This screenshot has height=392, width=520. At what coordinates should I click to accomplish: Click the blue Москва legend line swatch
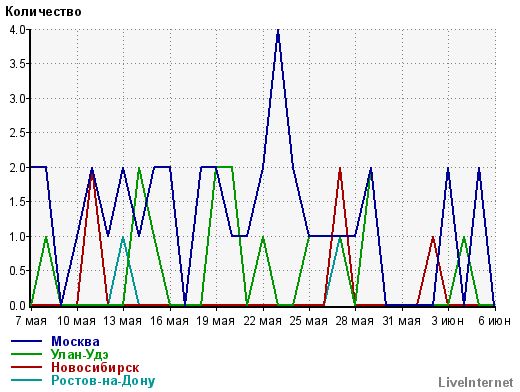pos(27,341)
